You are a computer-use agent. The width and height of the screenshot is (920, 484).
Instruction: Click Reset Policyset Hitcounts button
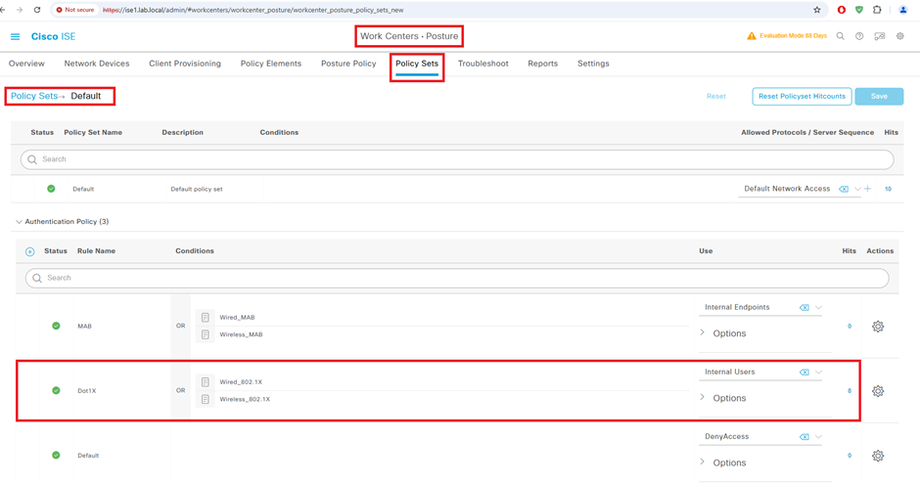(801, 96)
